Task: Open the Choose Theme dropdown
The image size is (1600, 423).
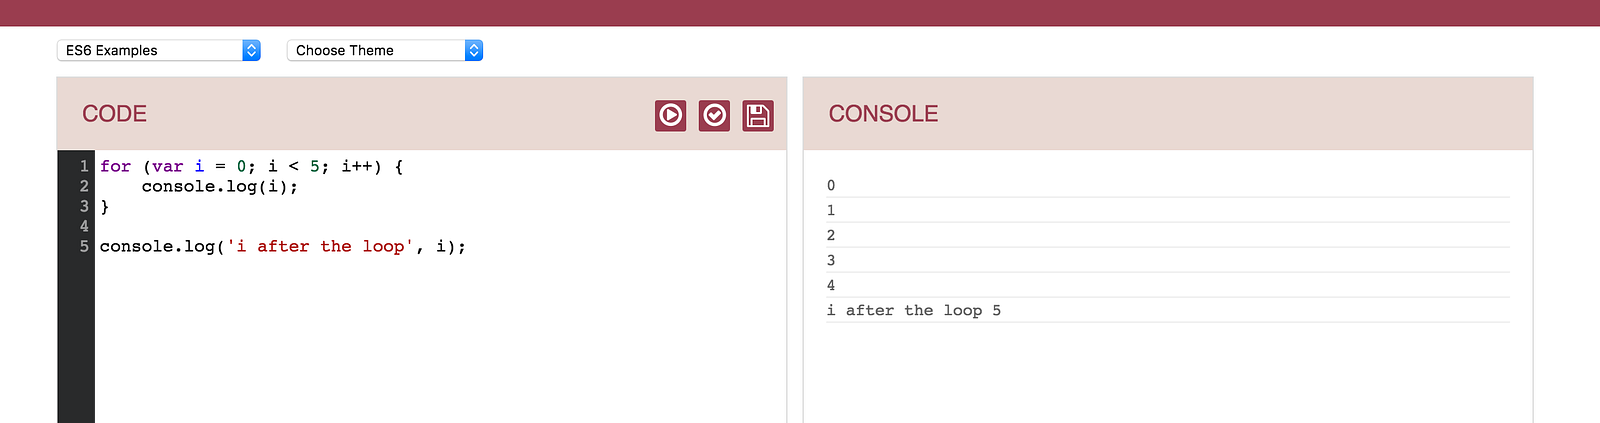Action: coord(385,50)
